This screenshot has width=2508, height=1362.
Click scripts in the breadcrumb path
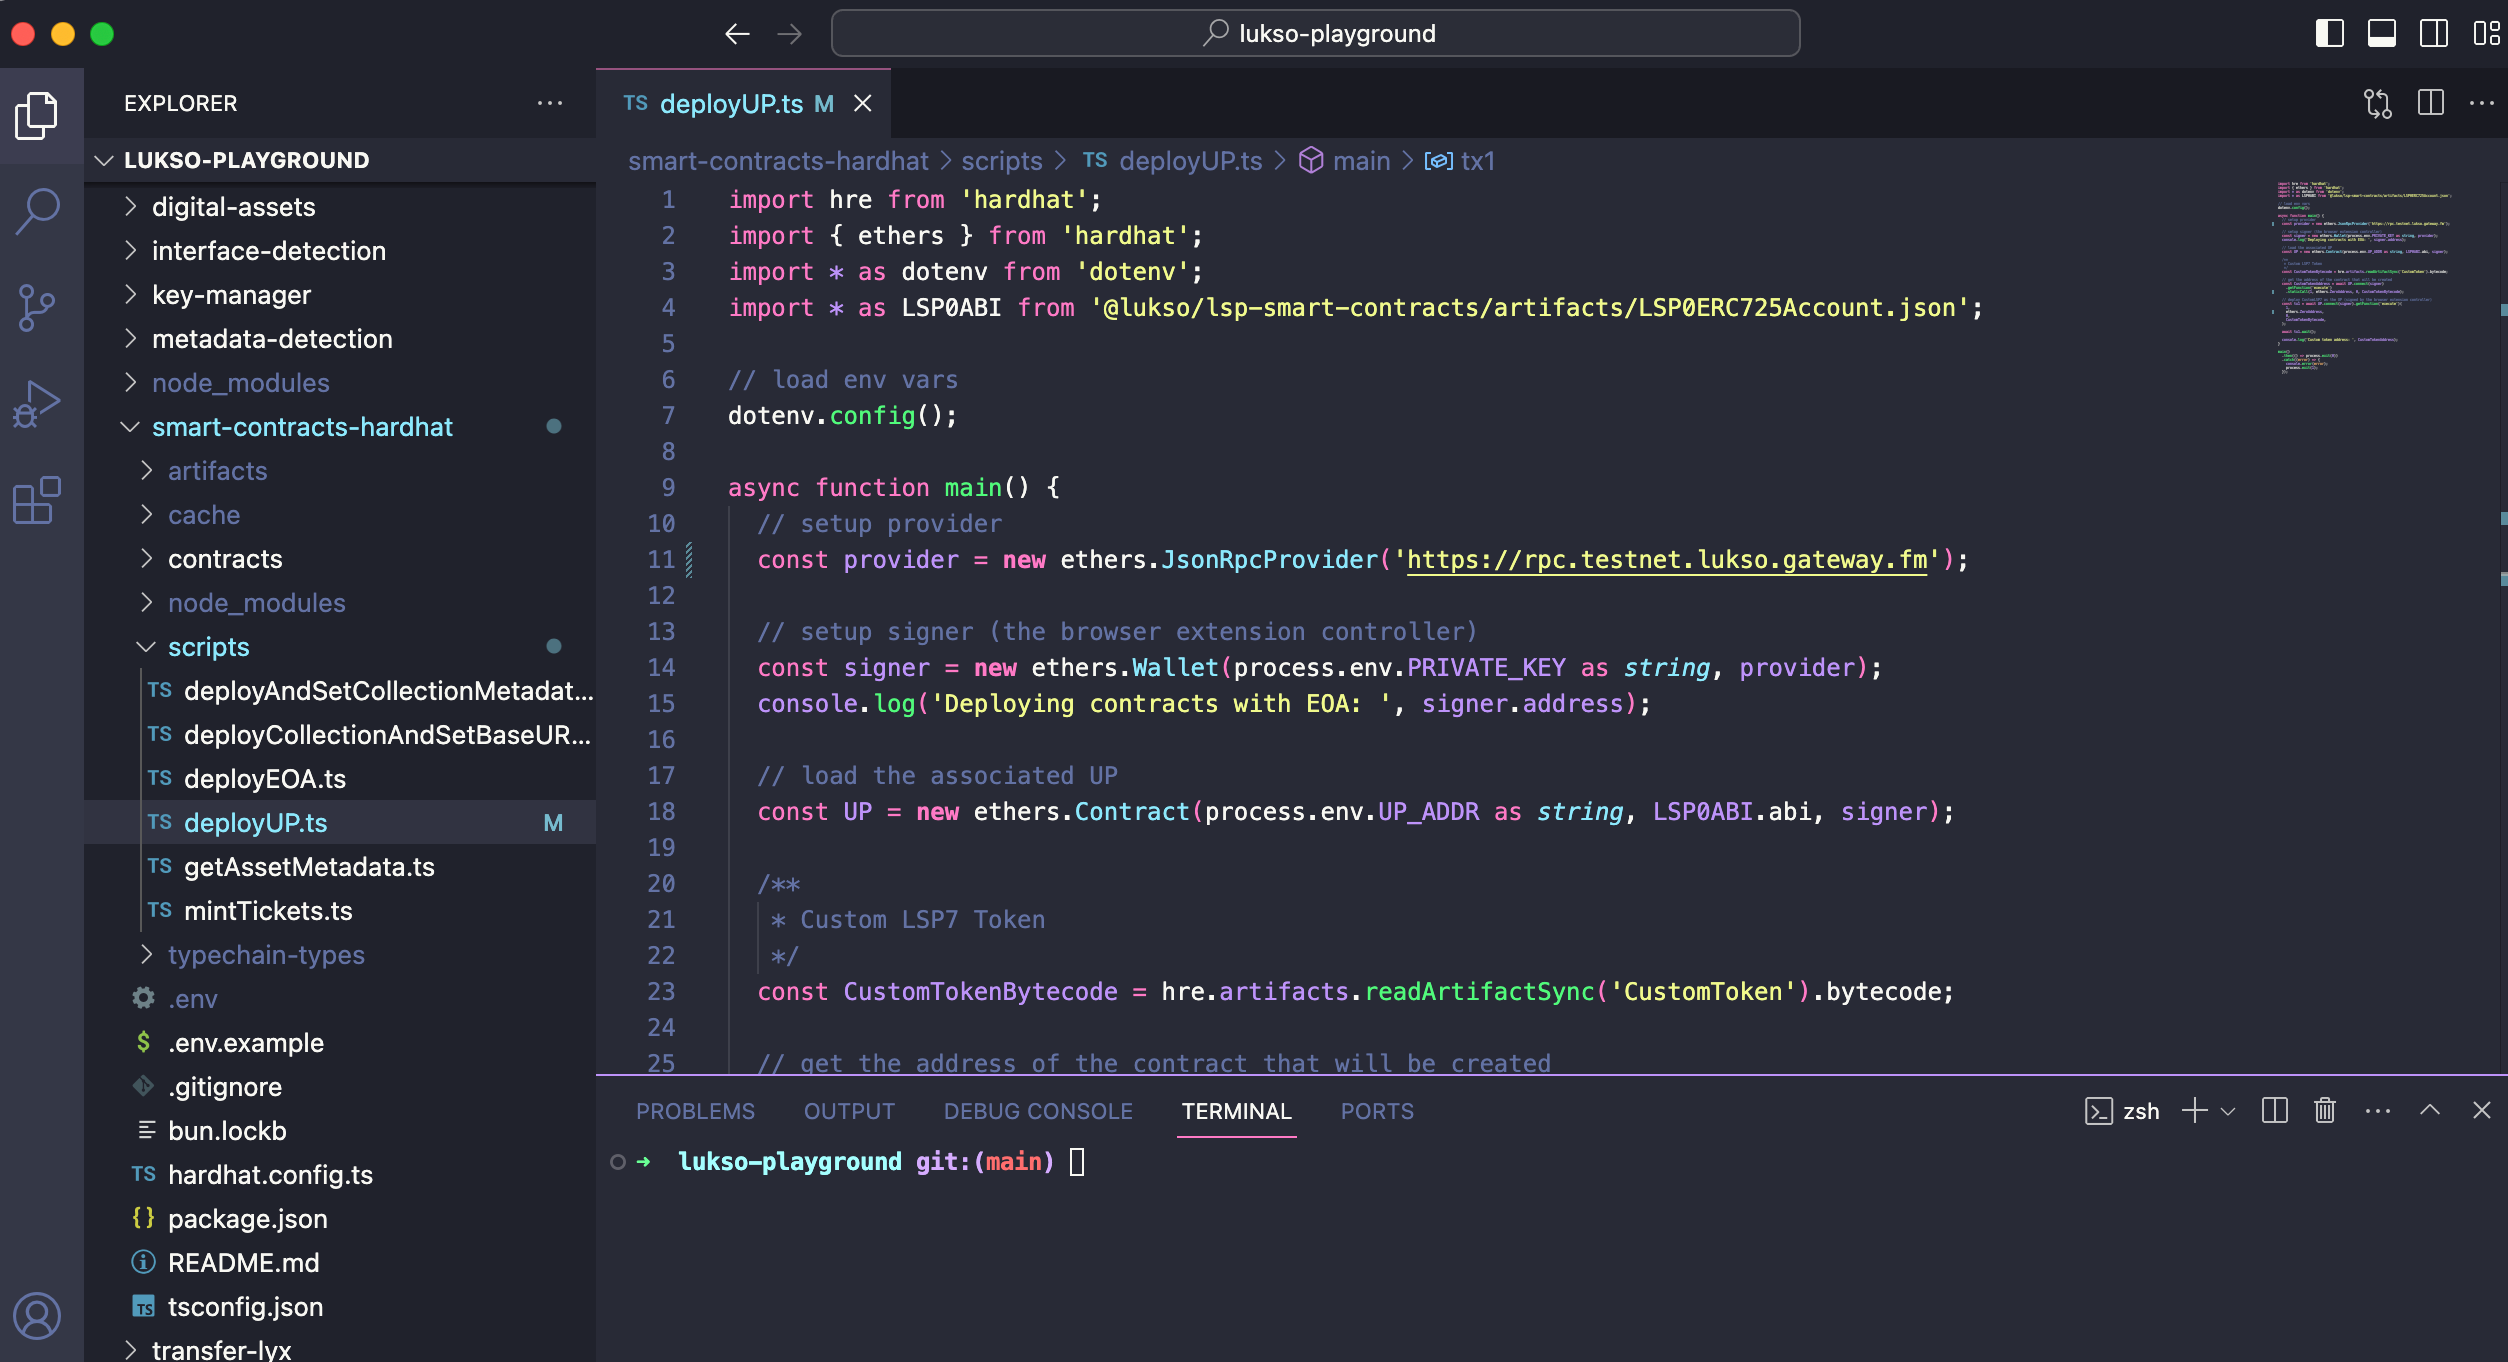point(1002,161)
